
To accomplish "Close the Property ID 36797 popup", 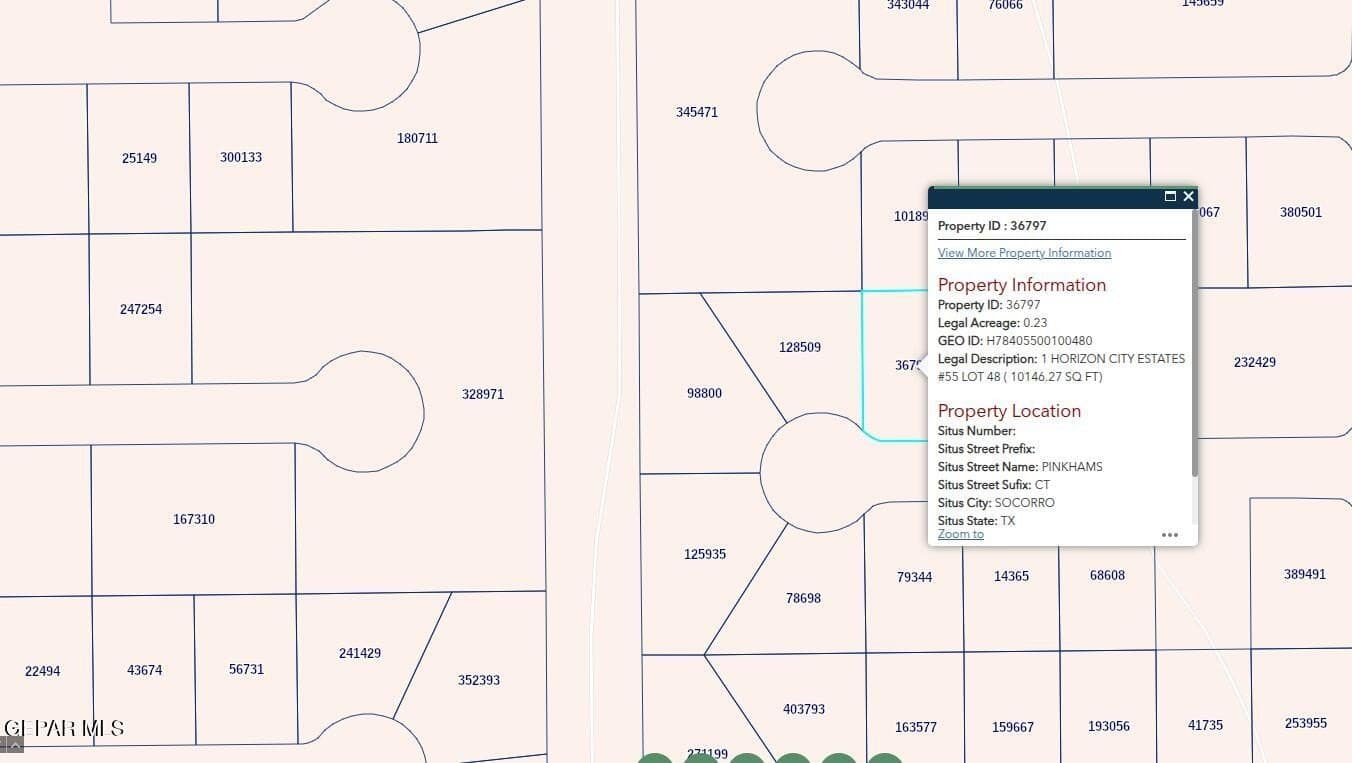I will click(x=1189, y=196).
